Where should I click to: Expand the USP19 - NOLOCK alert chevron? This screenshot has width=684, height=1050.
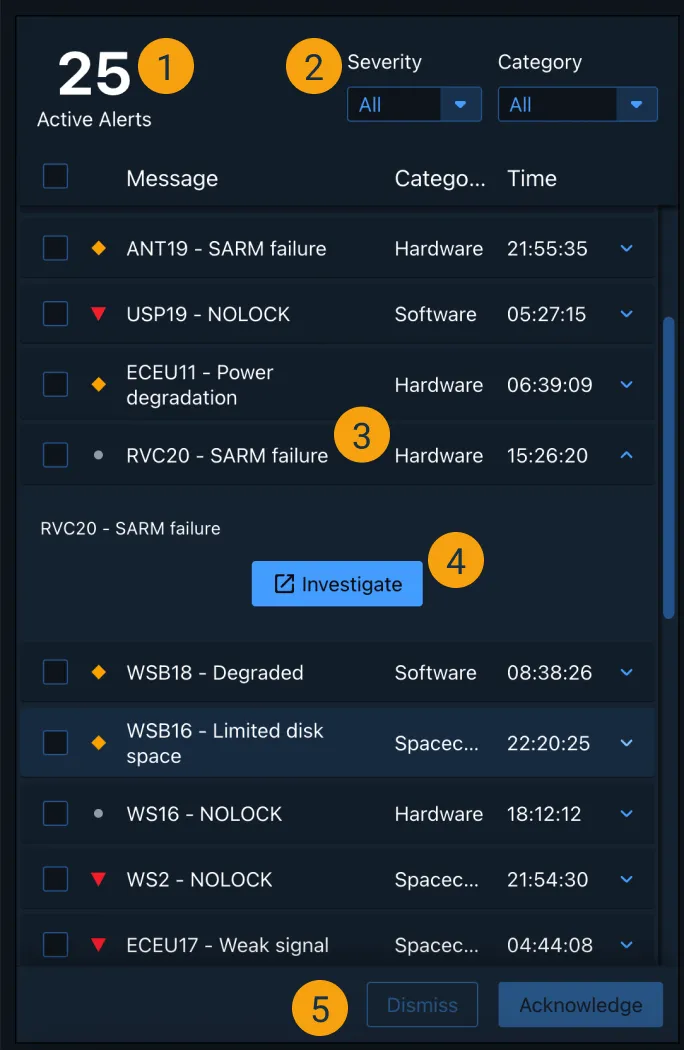626,314
